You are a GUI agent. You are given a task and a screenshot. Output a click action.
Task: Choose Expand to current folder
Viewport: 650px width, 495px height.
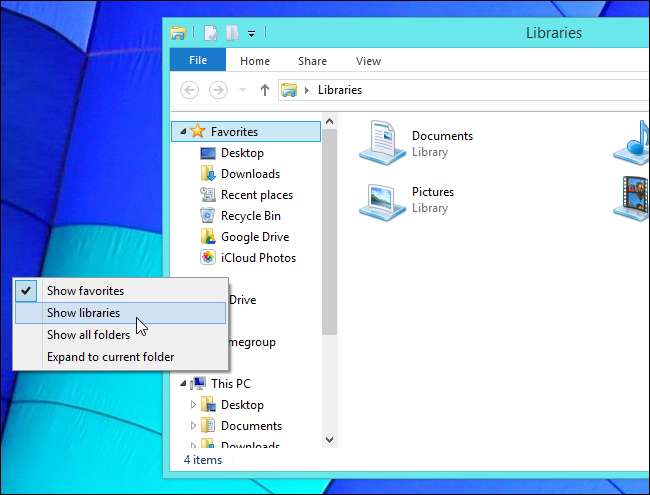(x=110, y=357)
